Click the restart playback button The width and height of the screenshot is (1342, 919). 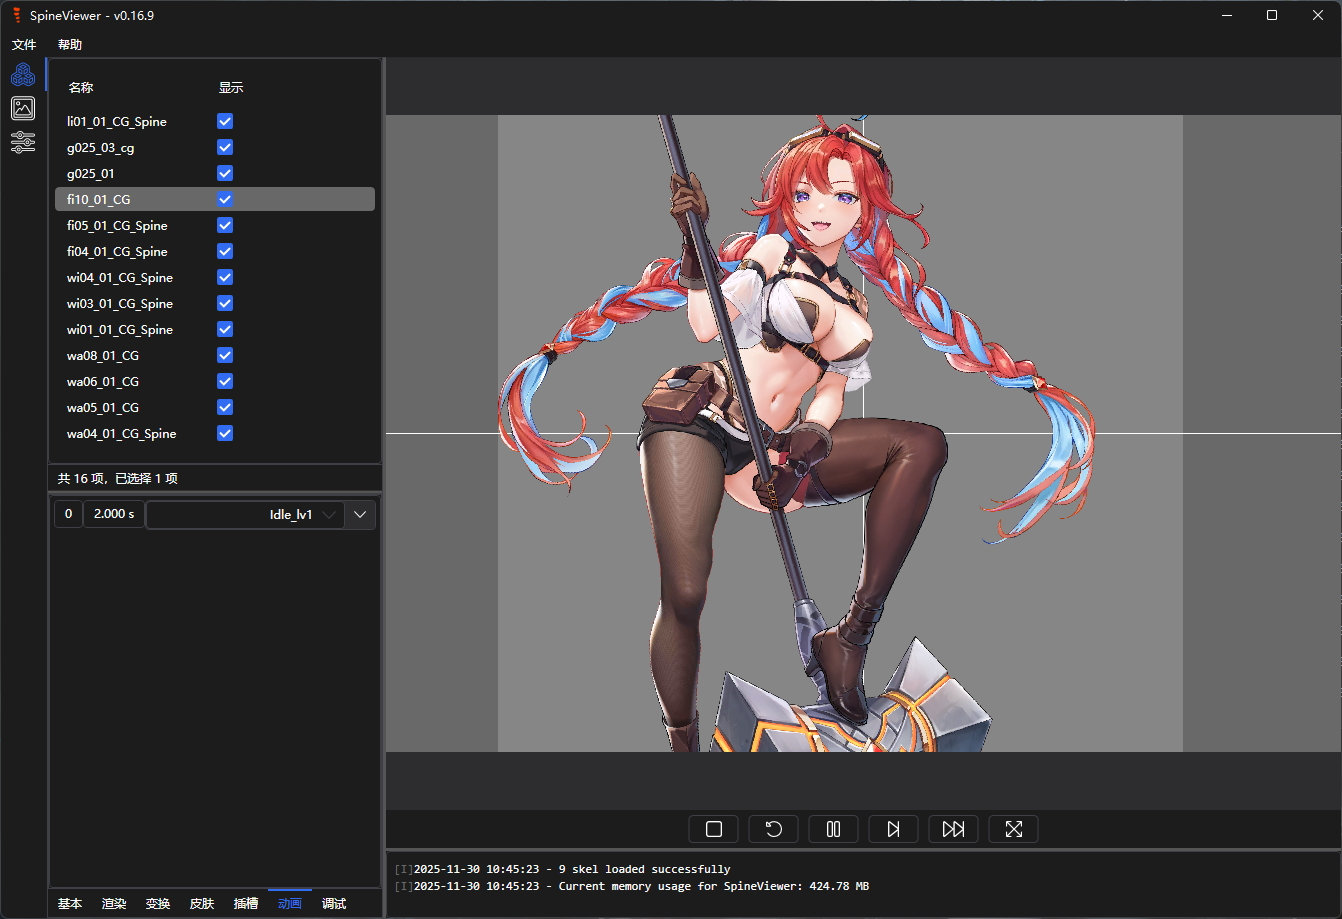(x=774, y=829)
